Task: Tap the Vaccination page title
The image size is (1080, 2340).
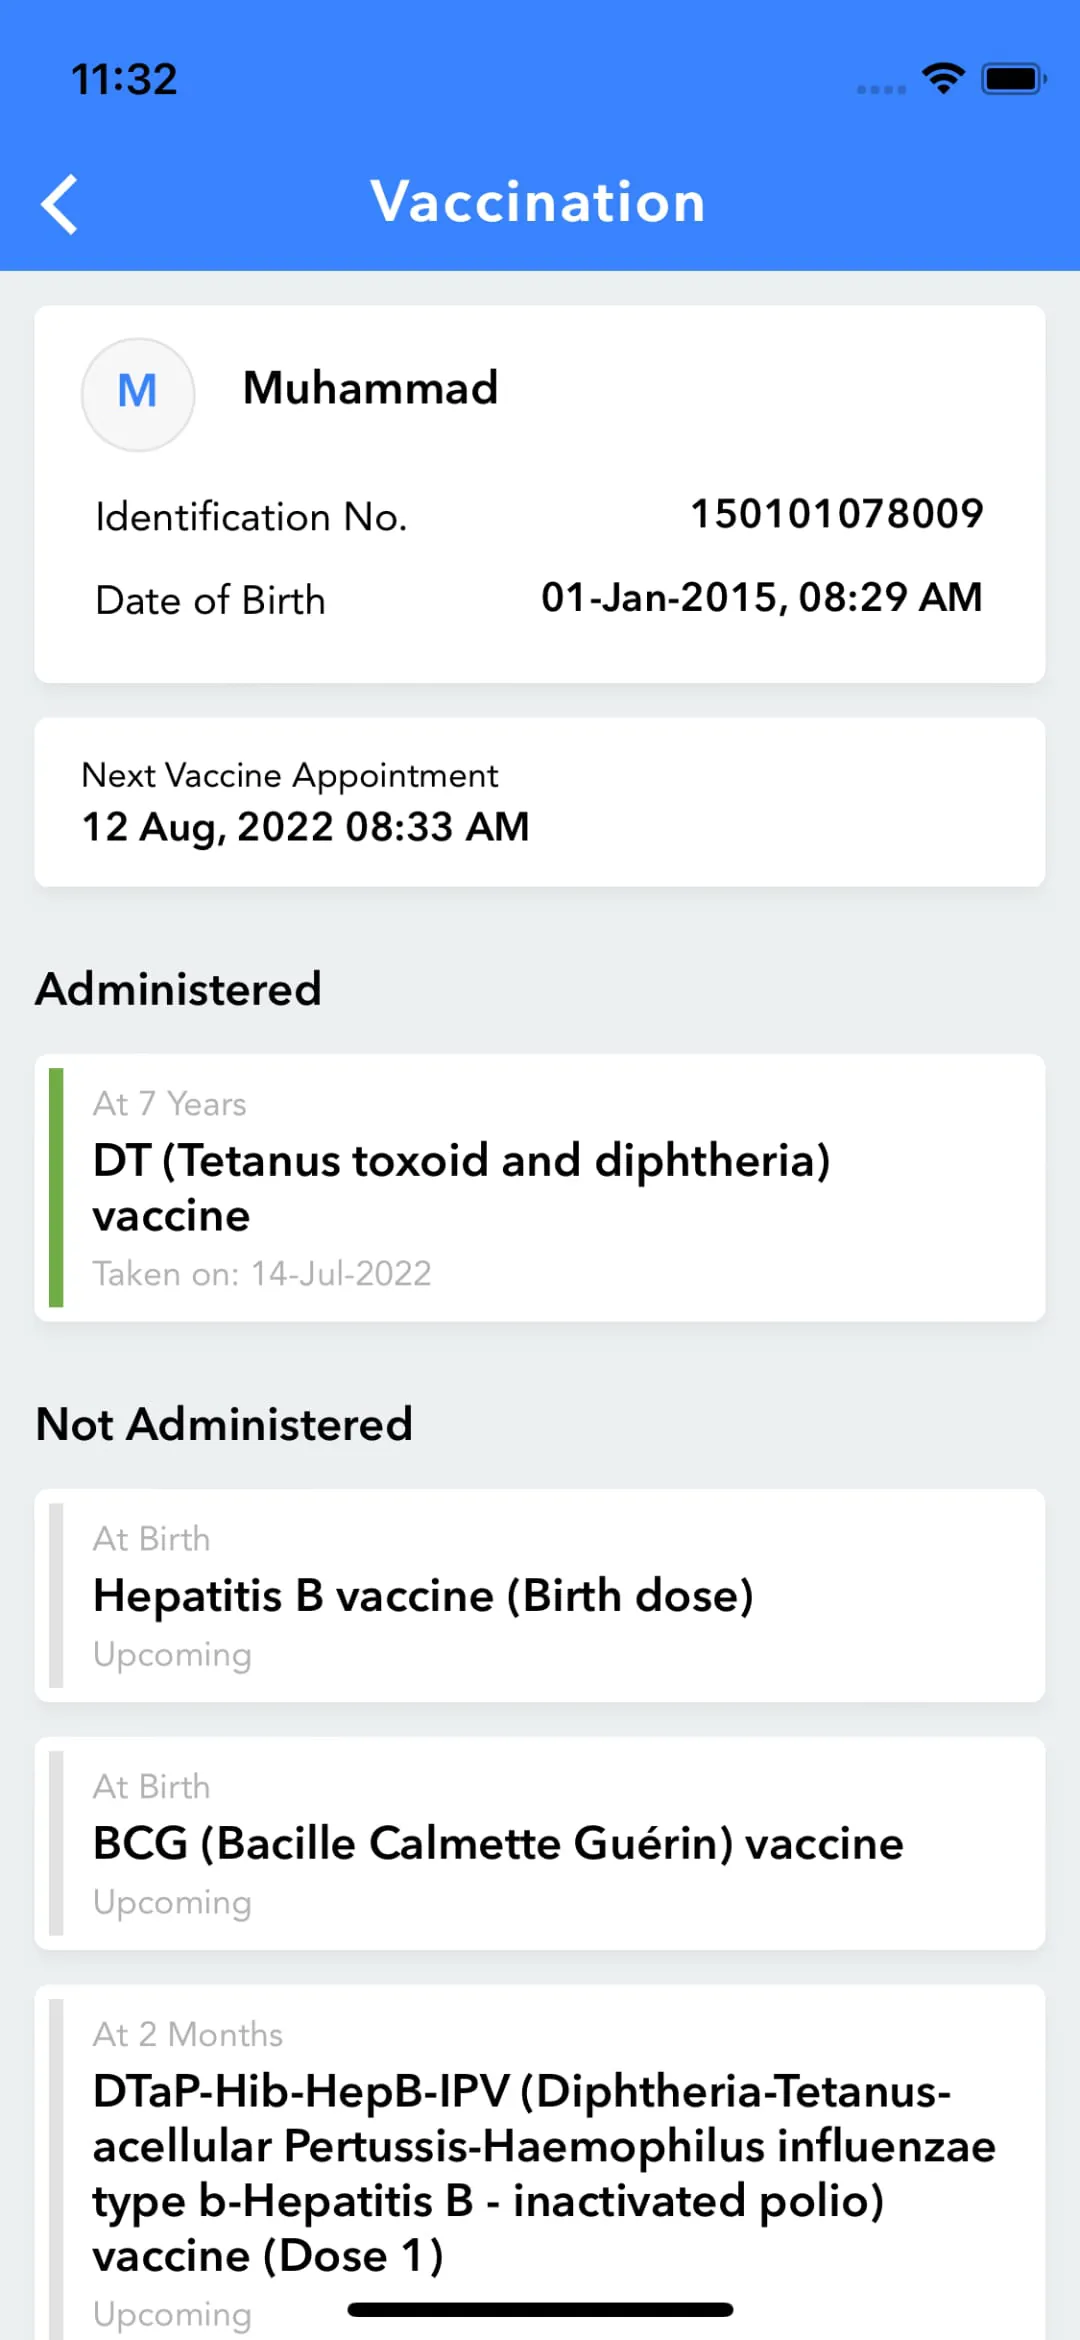Action: [538, 202]
